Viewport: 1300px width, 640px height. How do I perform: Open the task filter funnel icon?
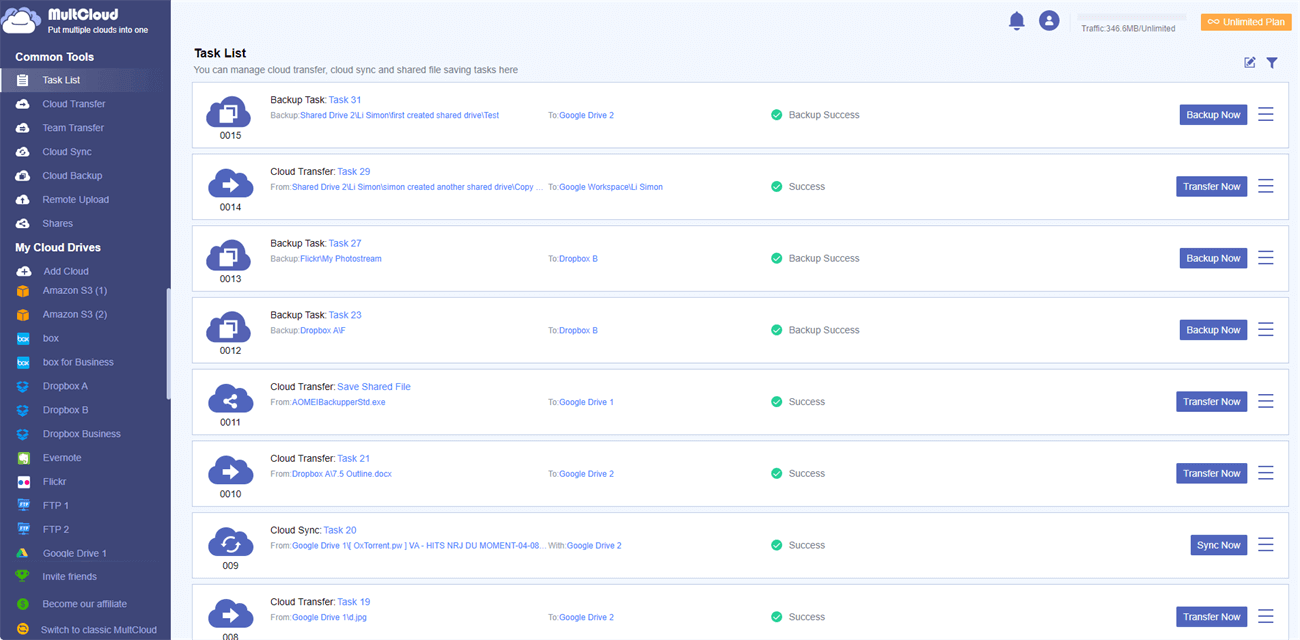pyautogui.click(x=1272, y=63)
